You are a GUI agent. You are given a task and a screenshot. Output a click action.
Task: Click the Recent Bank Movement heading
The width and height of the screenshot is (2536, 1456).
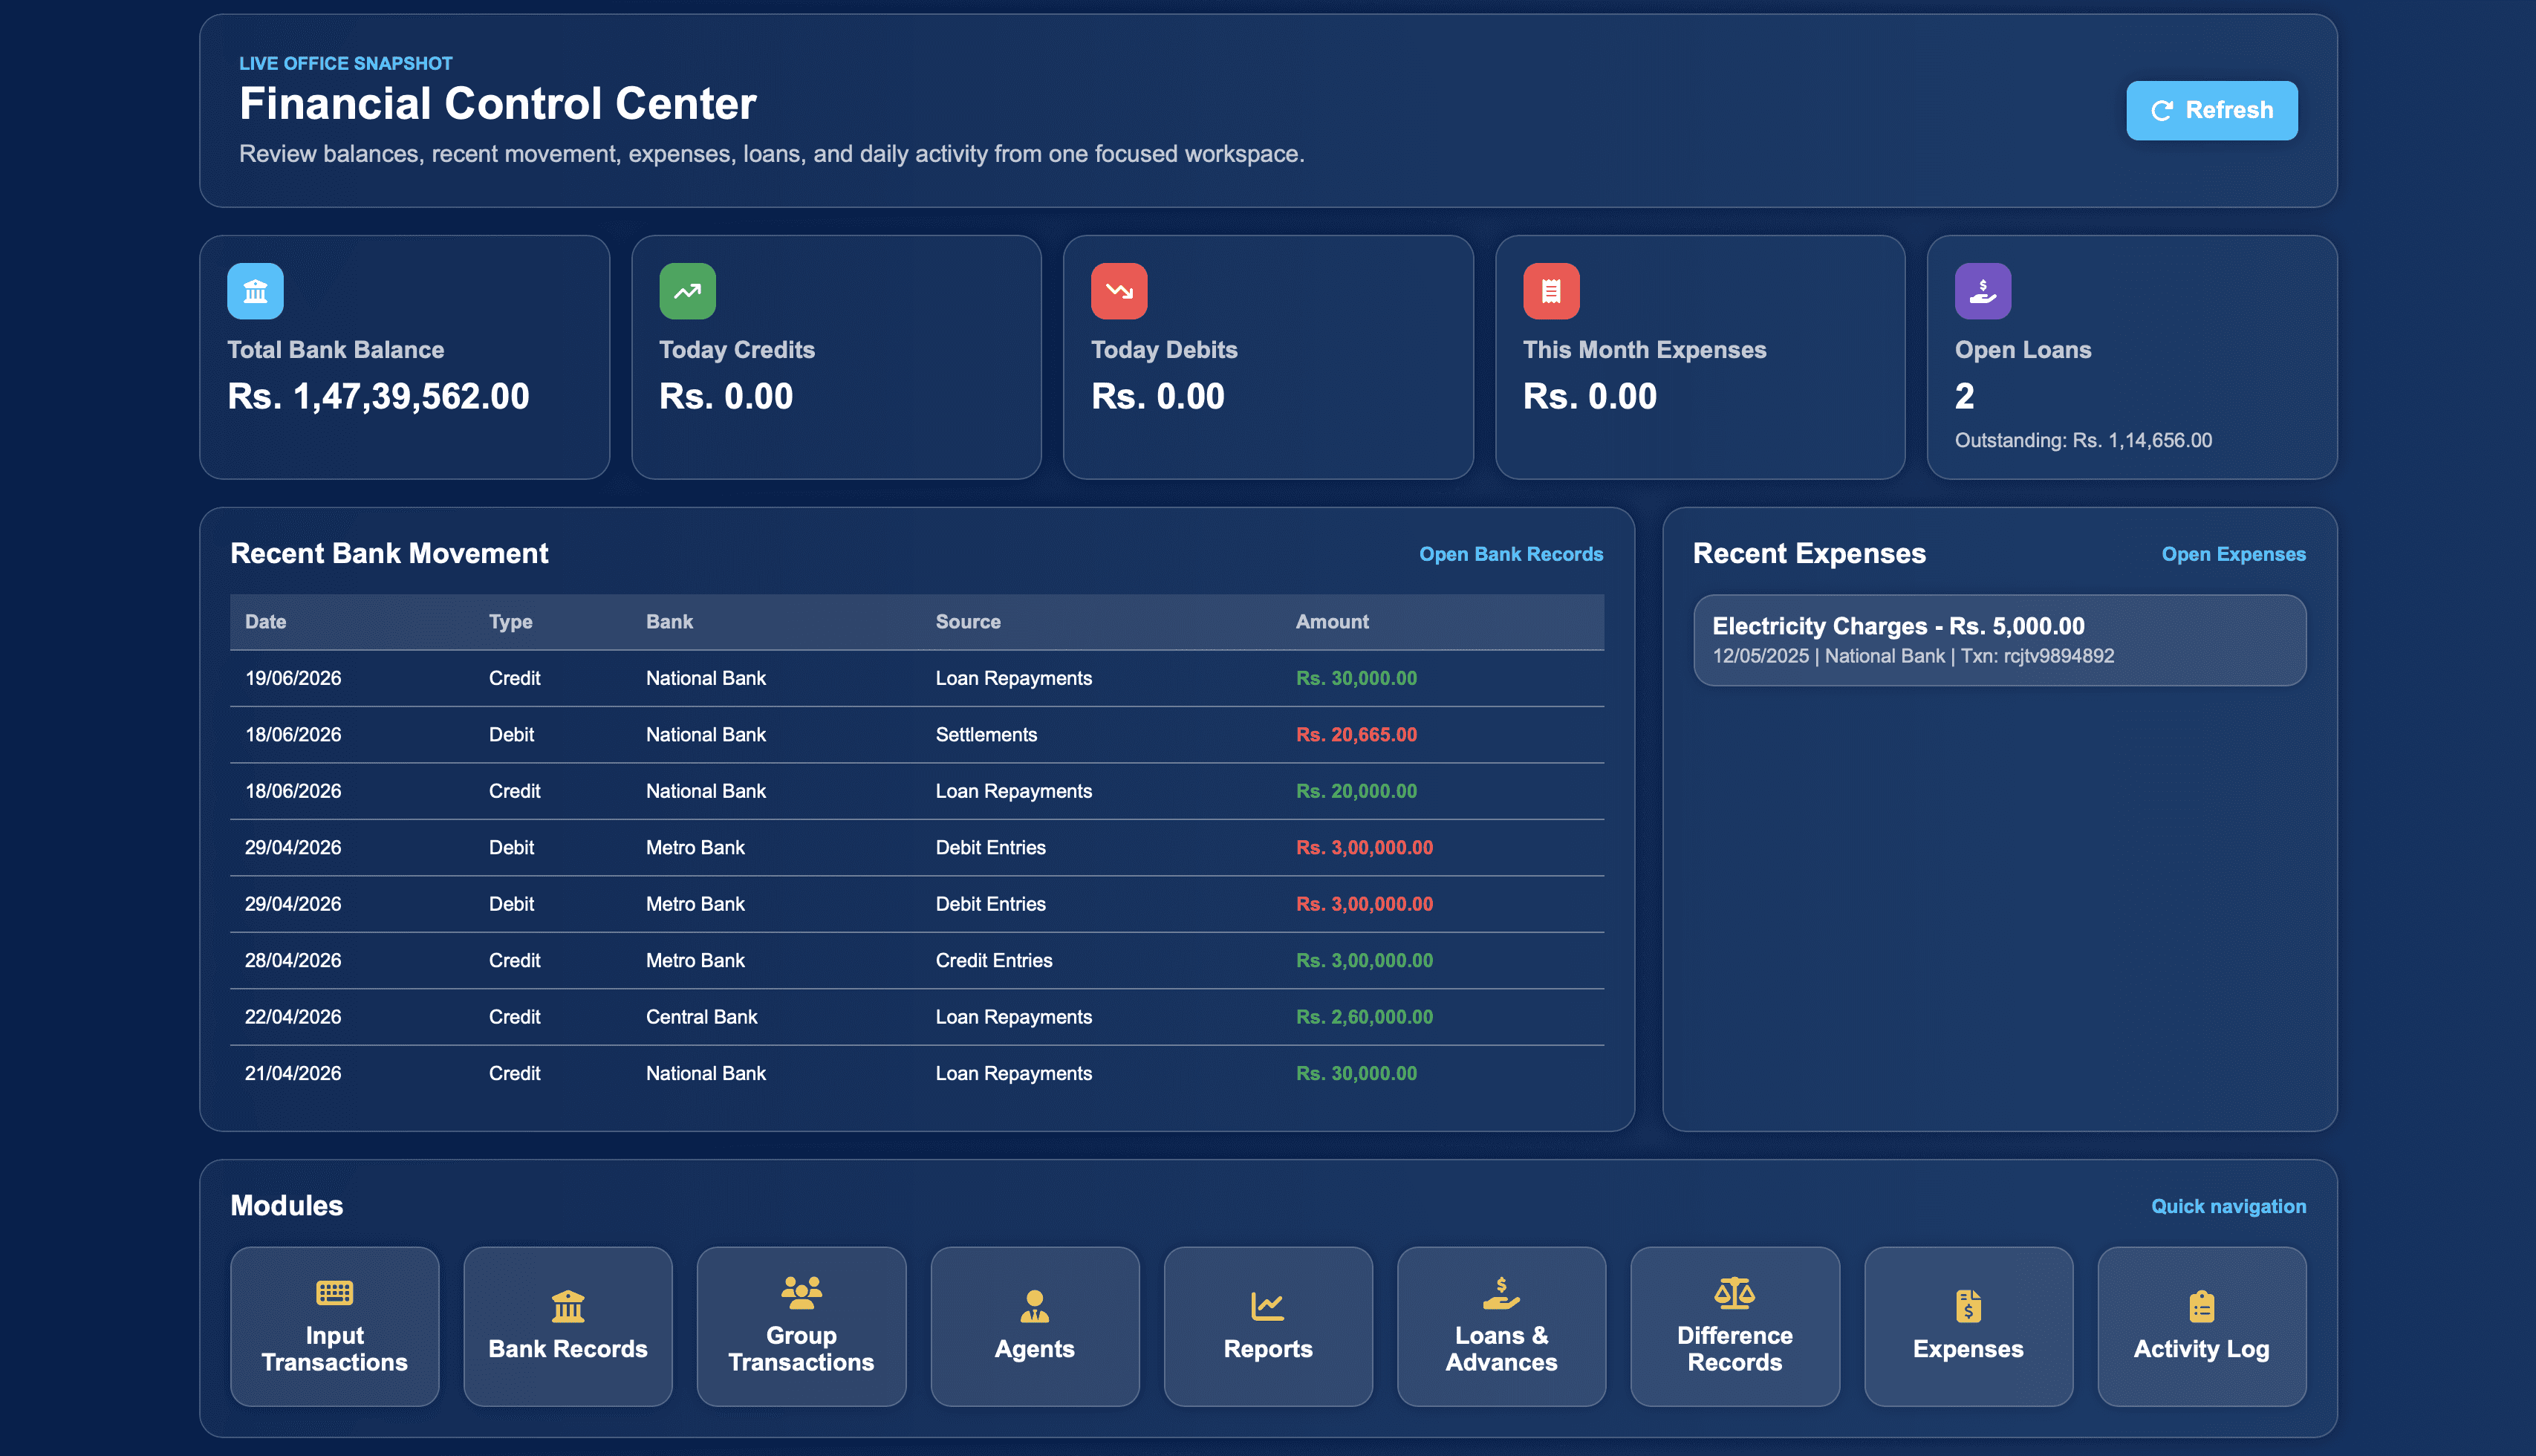point(389,554)
